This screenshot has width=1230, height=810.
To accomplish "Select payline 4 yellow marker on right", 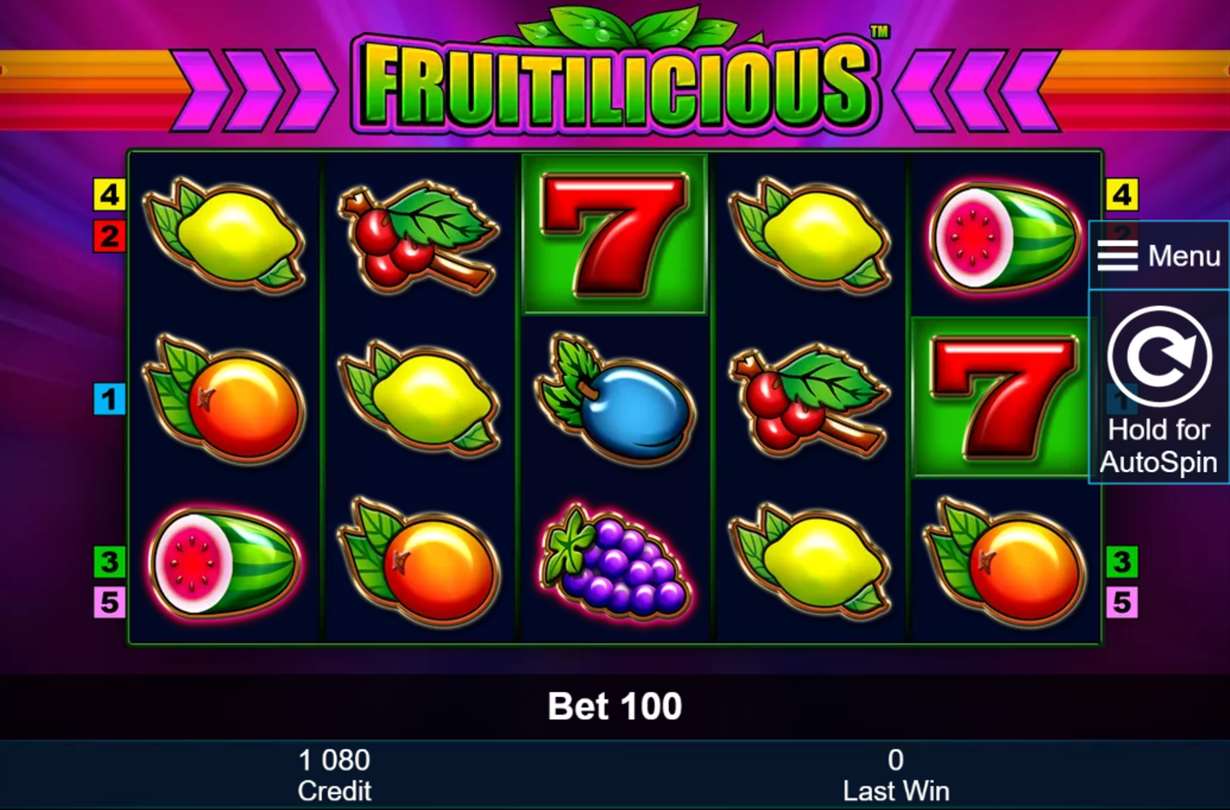I will pos(1121,195).
